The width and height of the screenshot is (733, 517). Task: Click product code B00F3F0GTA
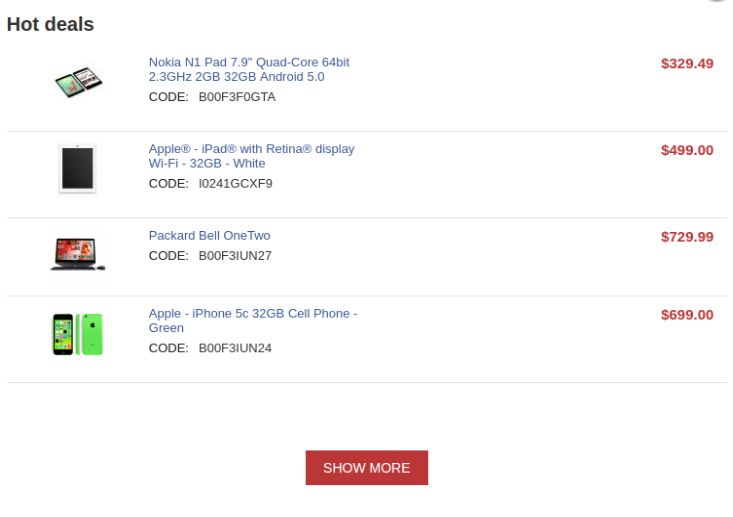[x=237, y=97]
